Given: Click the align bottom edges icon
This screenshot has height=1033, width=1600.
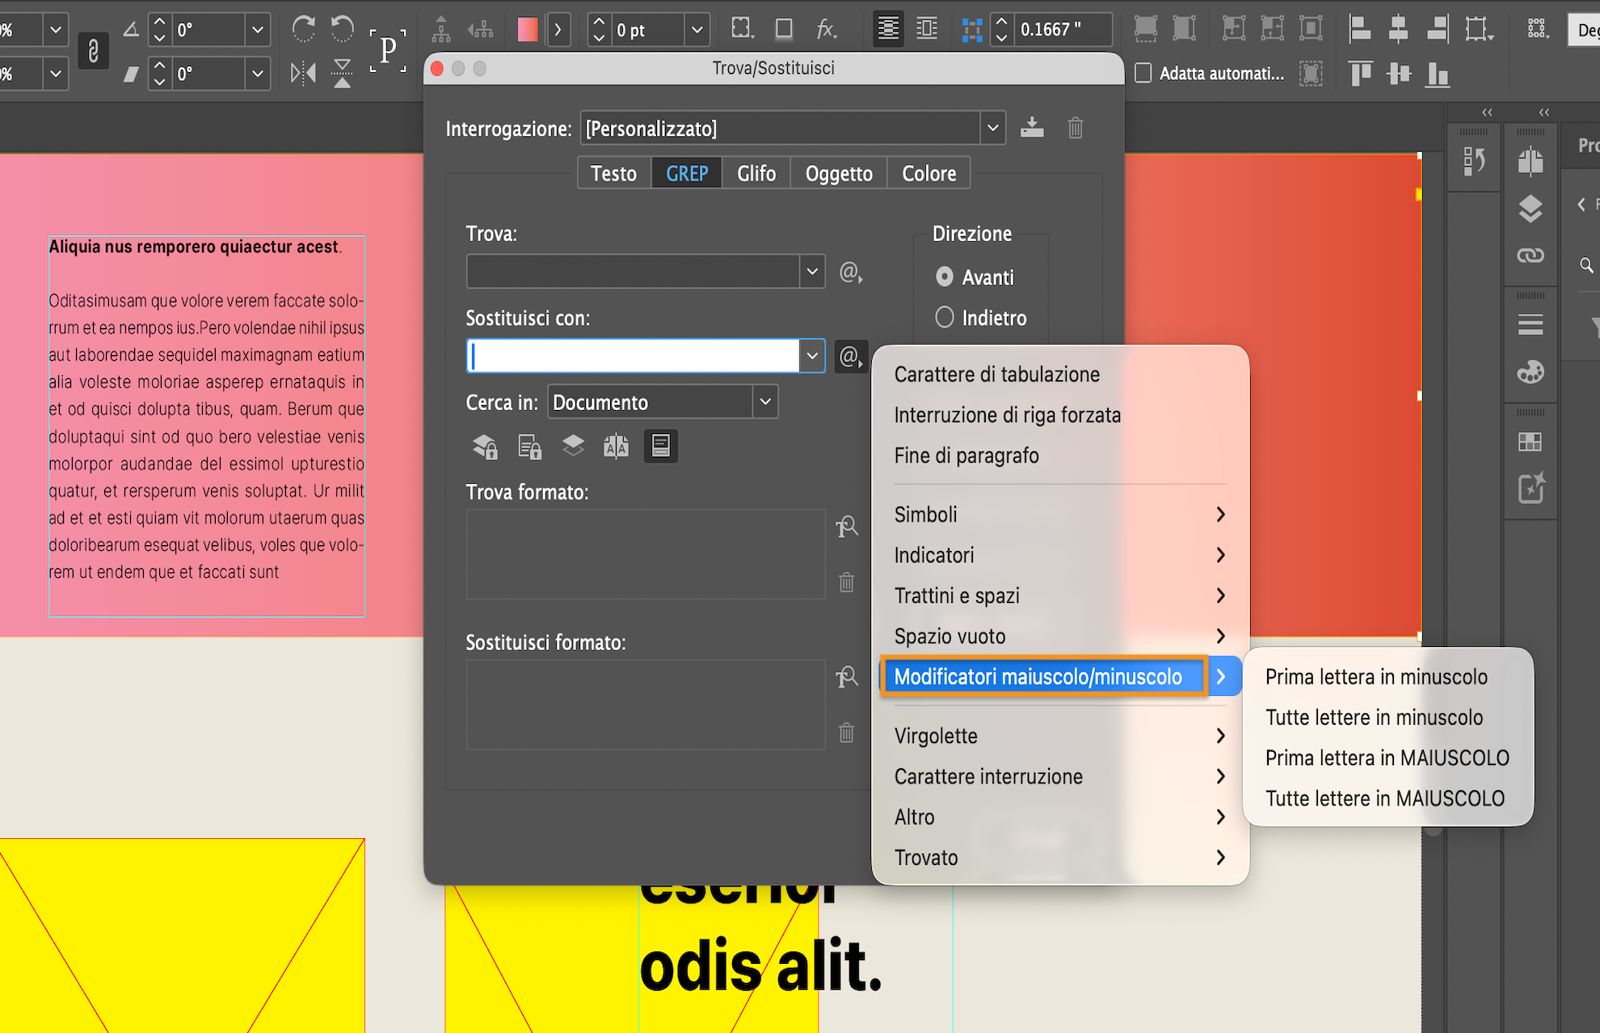Looking at the screenshot, I should 1437,74.
